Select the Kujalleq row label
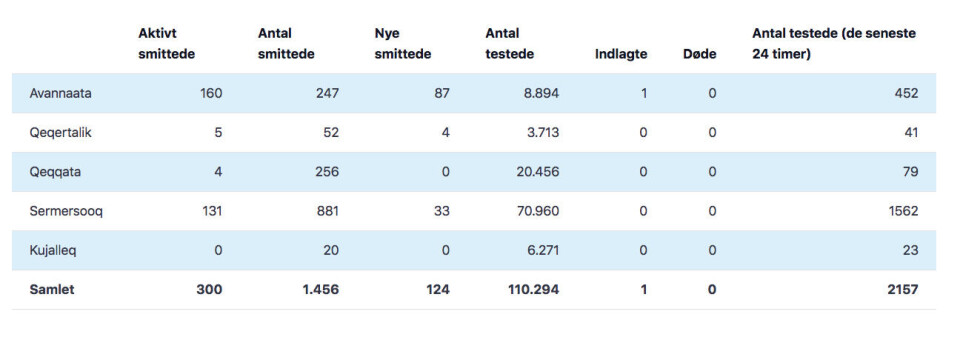 pyautogui.click(x=53, y=250)
